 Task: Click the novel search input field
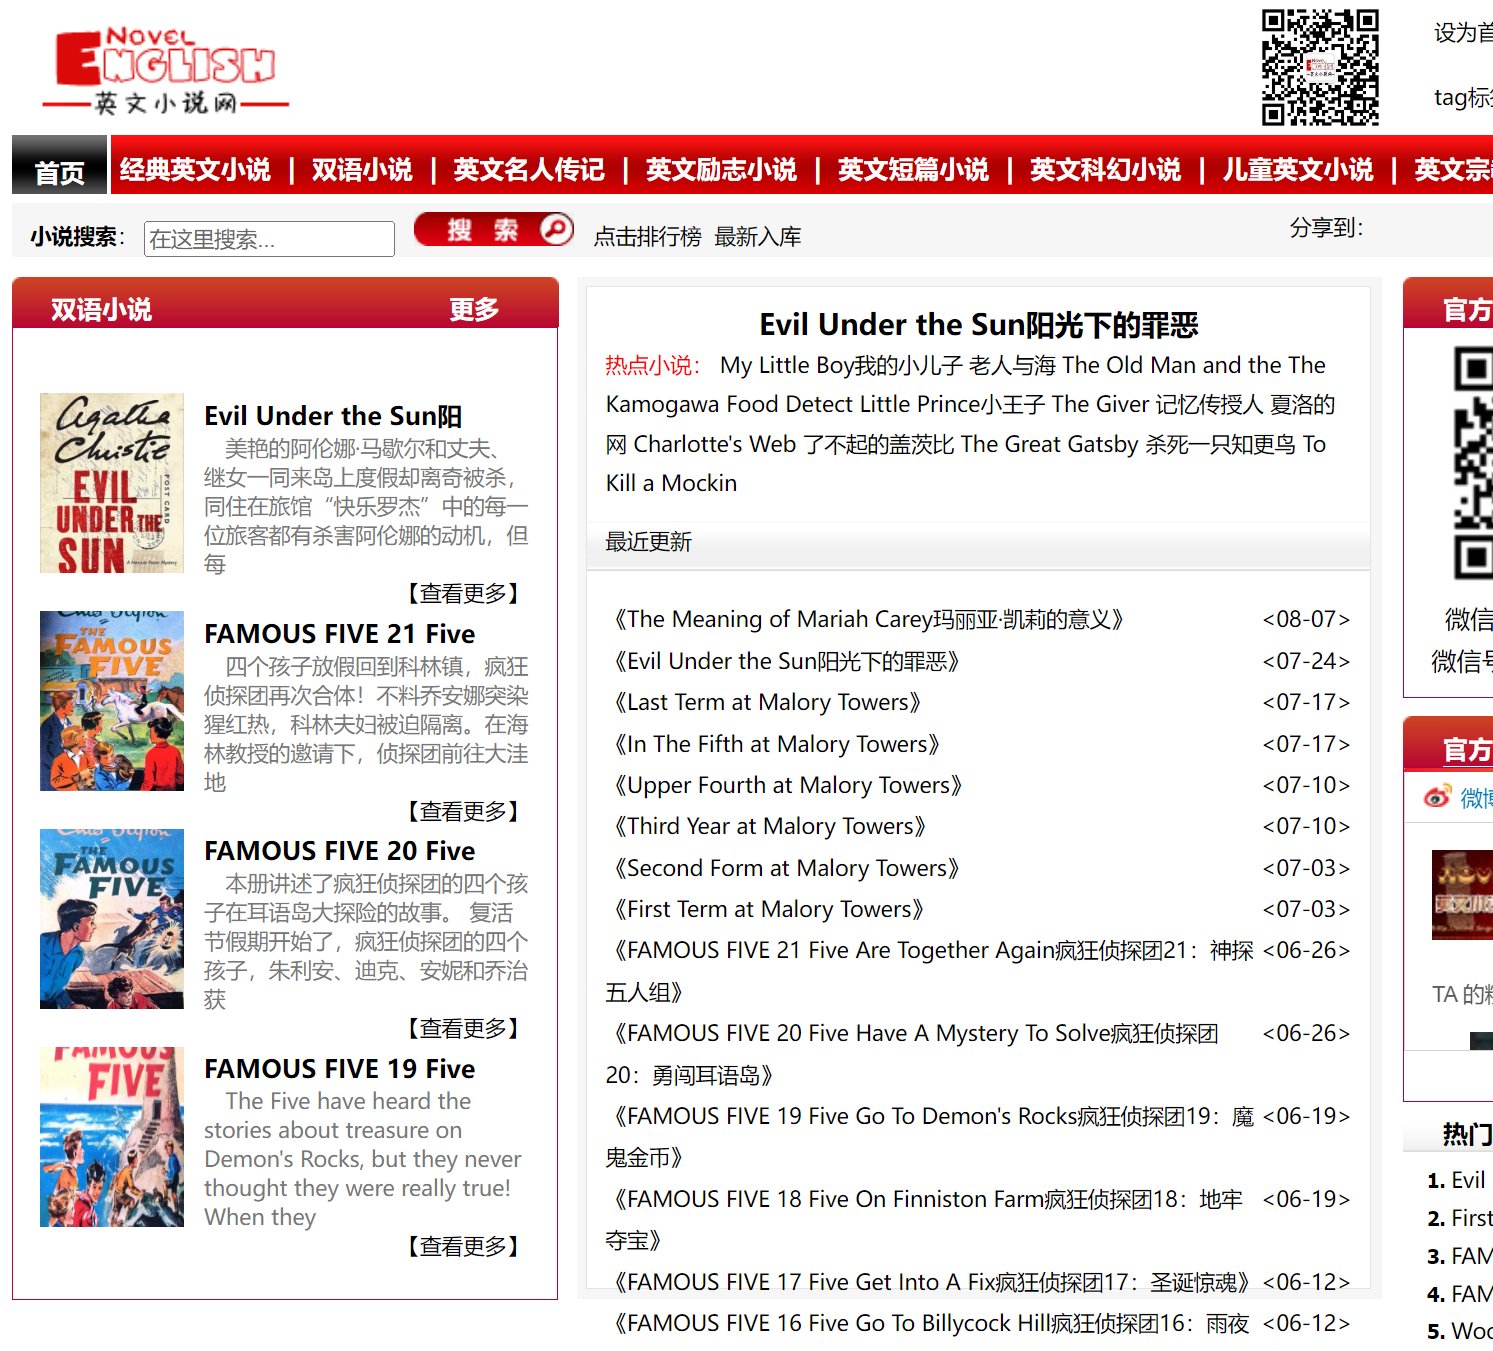point(269,239)
